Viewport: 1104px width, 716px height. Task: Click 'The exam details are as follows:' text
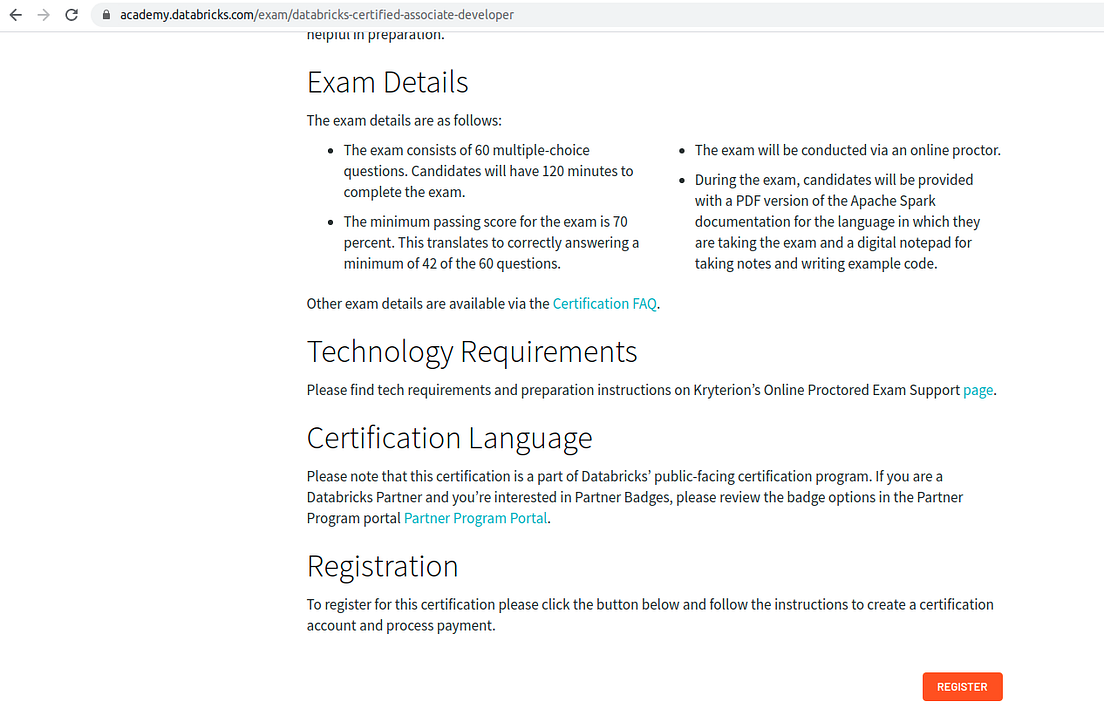404,120
